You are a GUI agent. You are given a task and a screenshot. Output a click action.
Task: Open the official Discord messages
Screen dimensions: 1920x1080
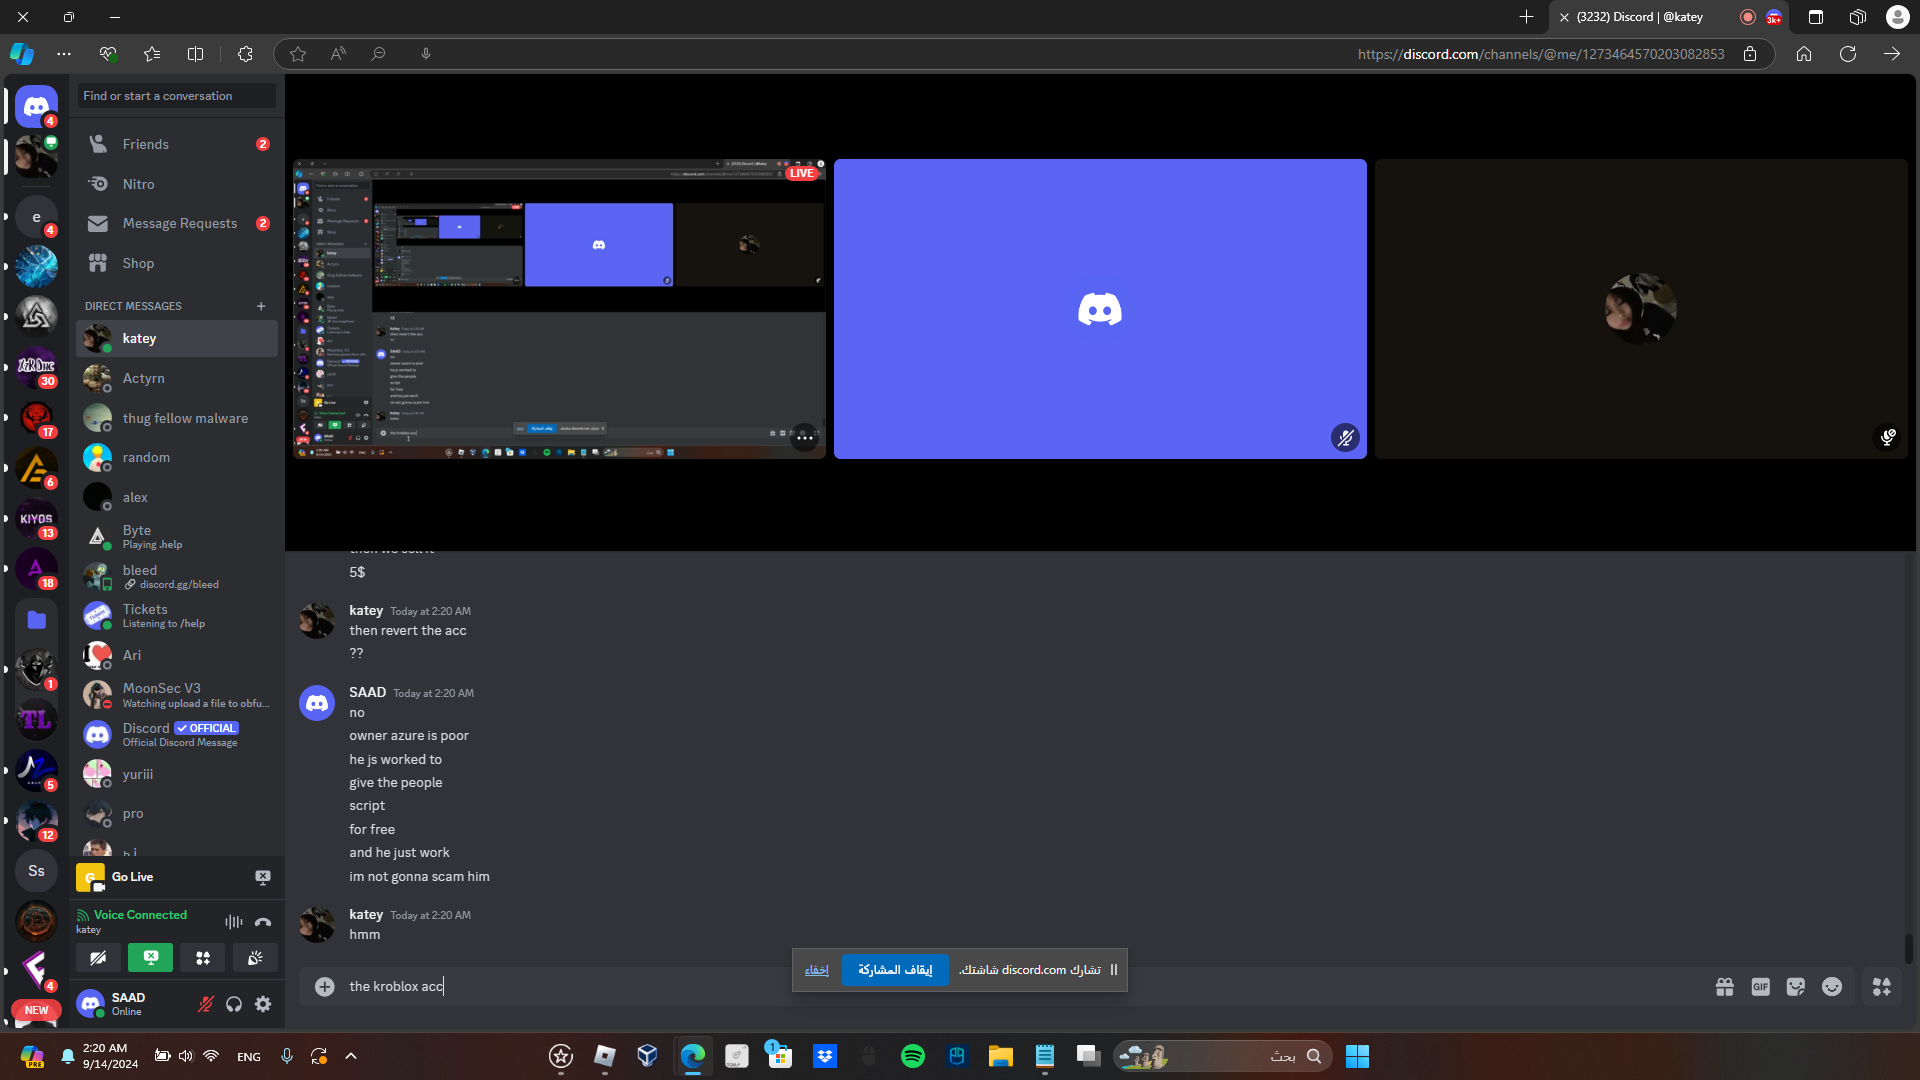click(177, 734)
